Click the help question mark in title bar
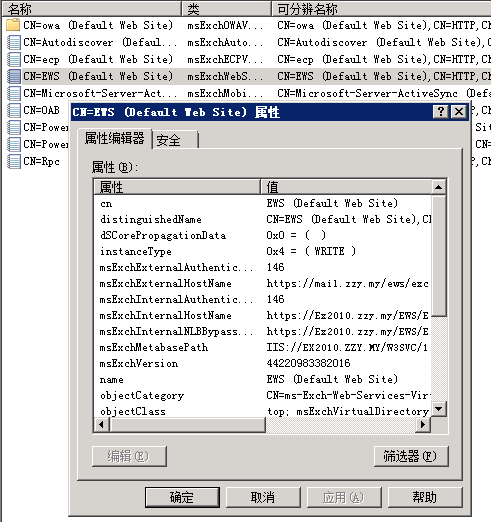The image size is (491, 522). tap(441, 112)
